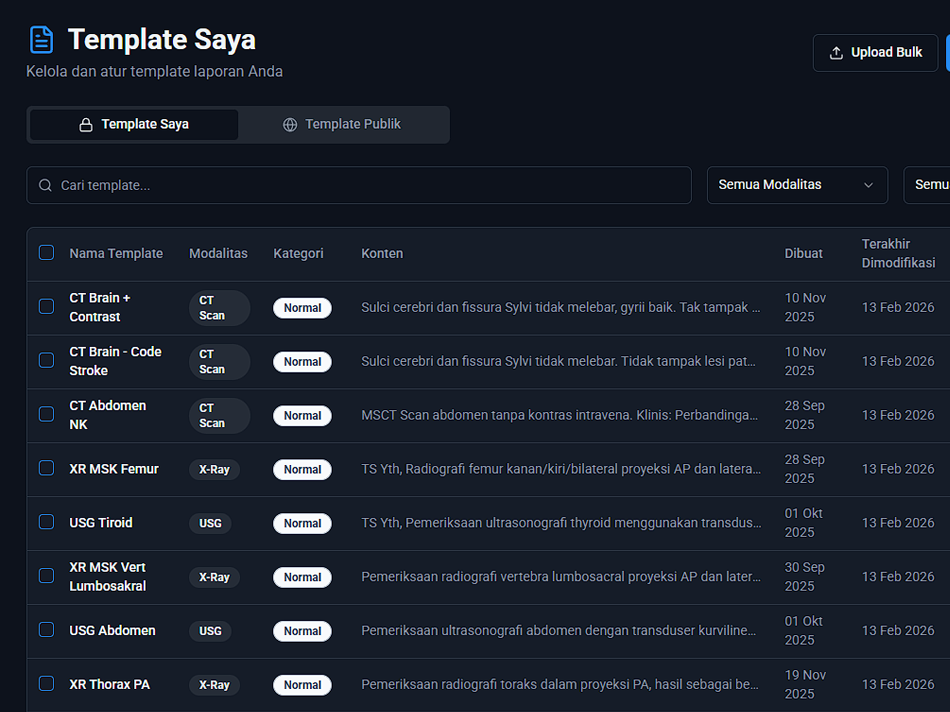The image size is (950, 712).
Task: Focus the Cari template search field
Action: (359, 185)
